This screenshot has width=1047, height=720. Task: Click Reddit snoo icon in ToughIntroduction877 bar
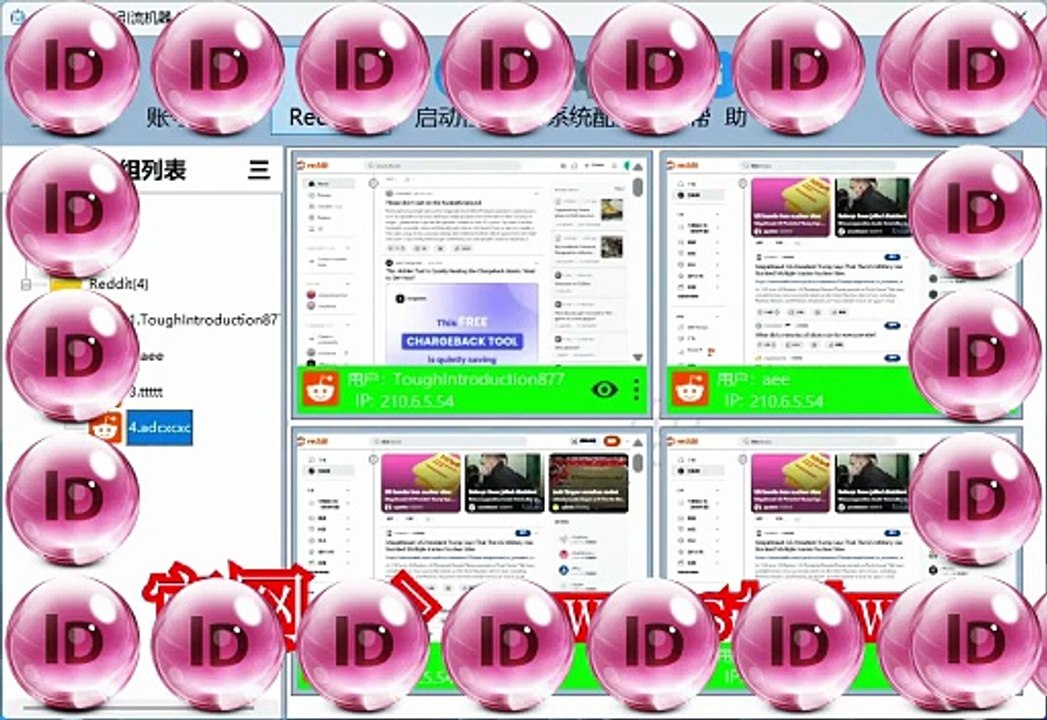click(x=321, y=390)
